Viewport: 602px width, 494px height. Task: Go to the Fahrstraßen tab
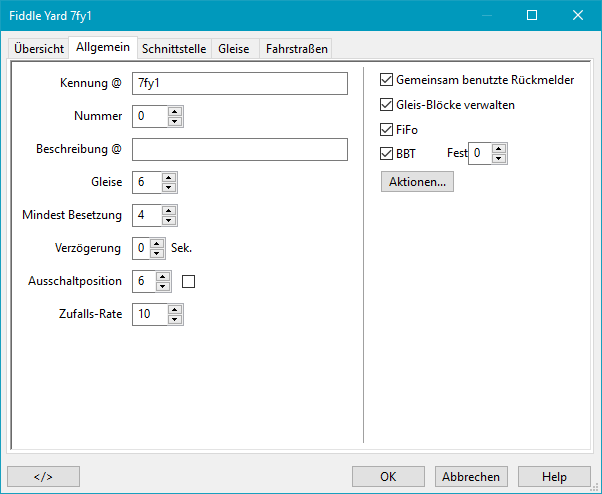point(296,48)
